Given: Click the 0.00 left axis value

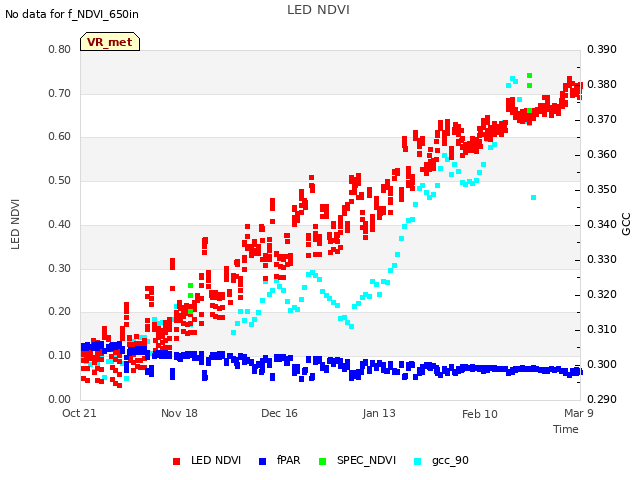Looking at the screenshot, I should click(60, 399).
